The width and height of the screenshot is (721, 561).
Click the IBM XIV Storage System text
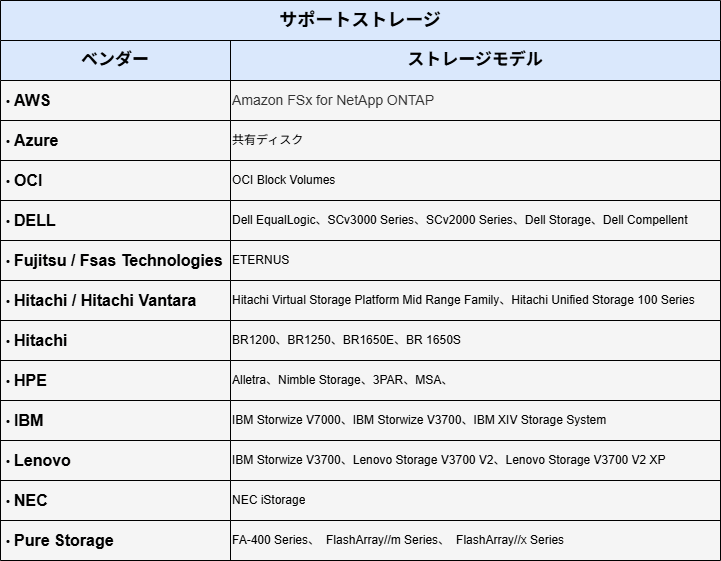540,420
